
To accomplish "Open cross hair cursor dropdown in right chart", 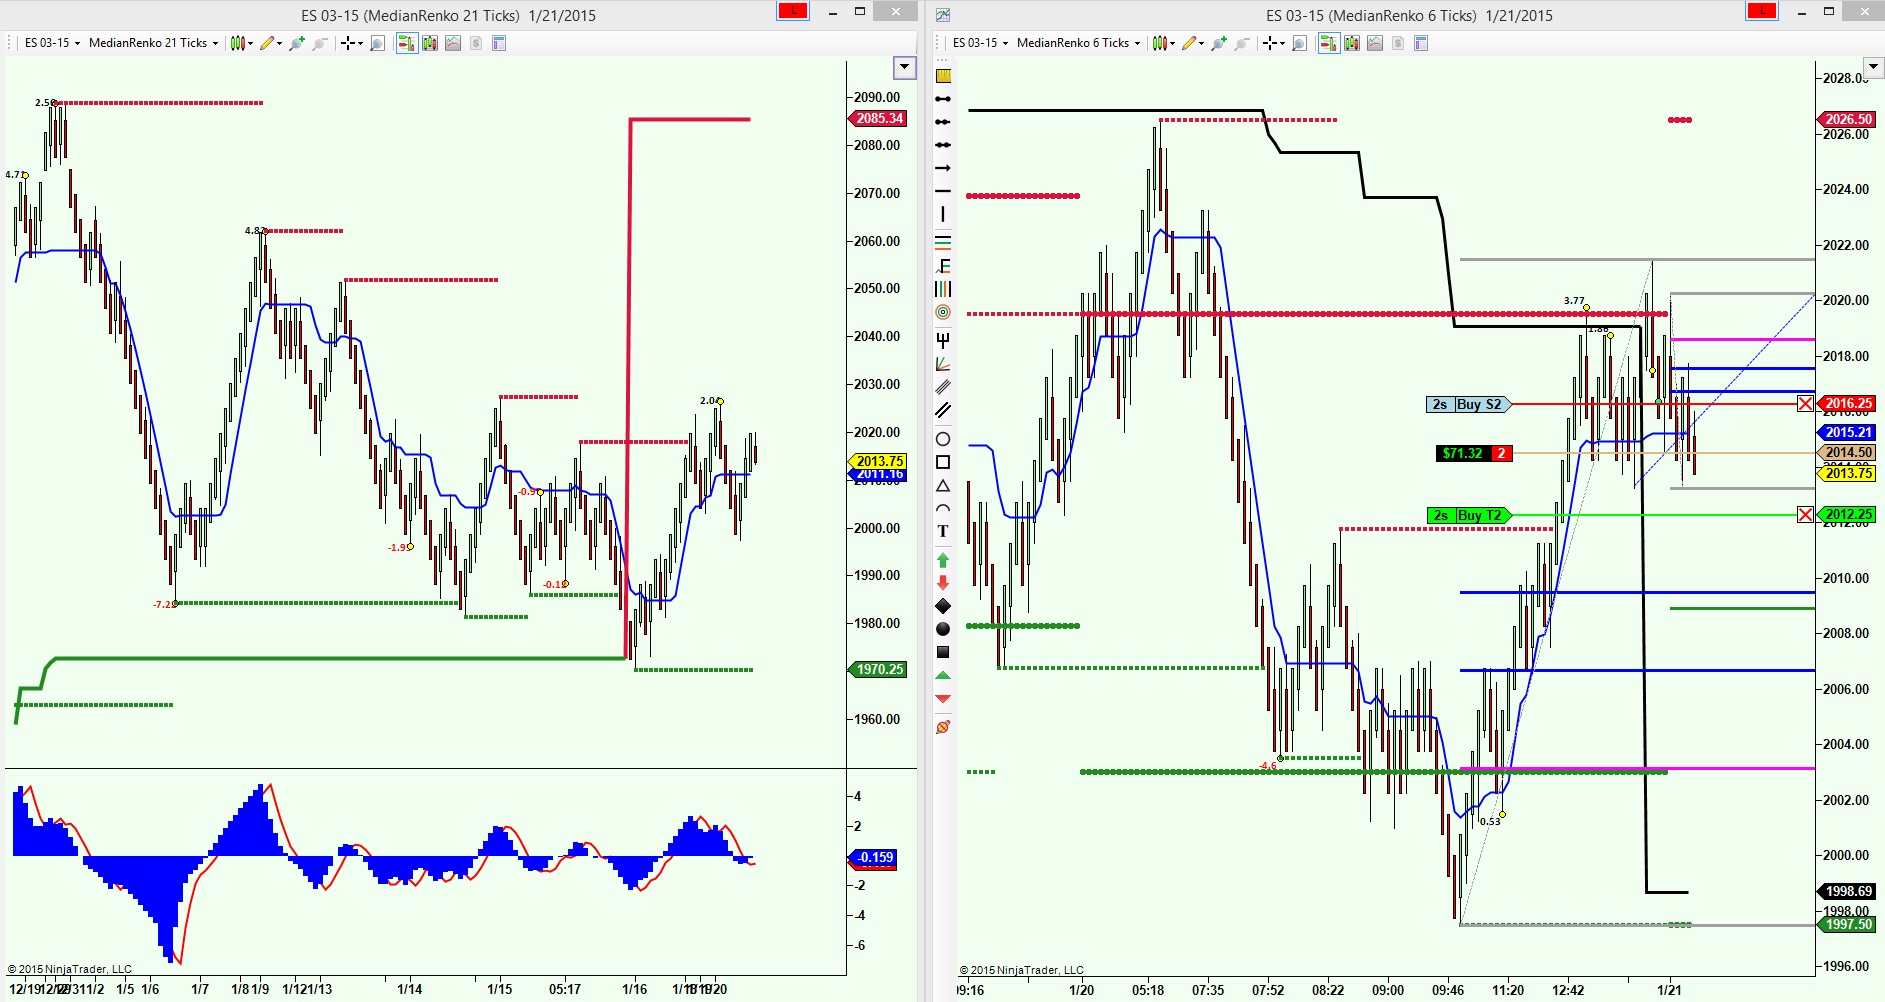I will coord(1273,43).
